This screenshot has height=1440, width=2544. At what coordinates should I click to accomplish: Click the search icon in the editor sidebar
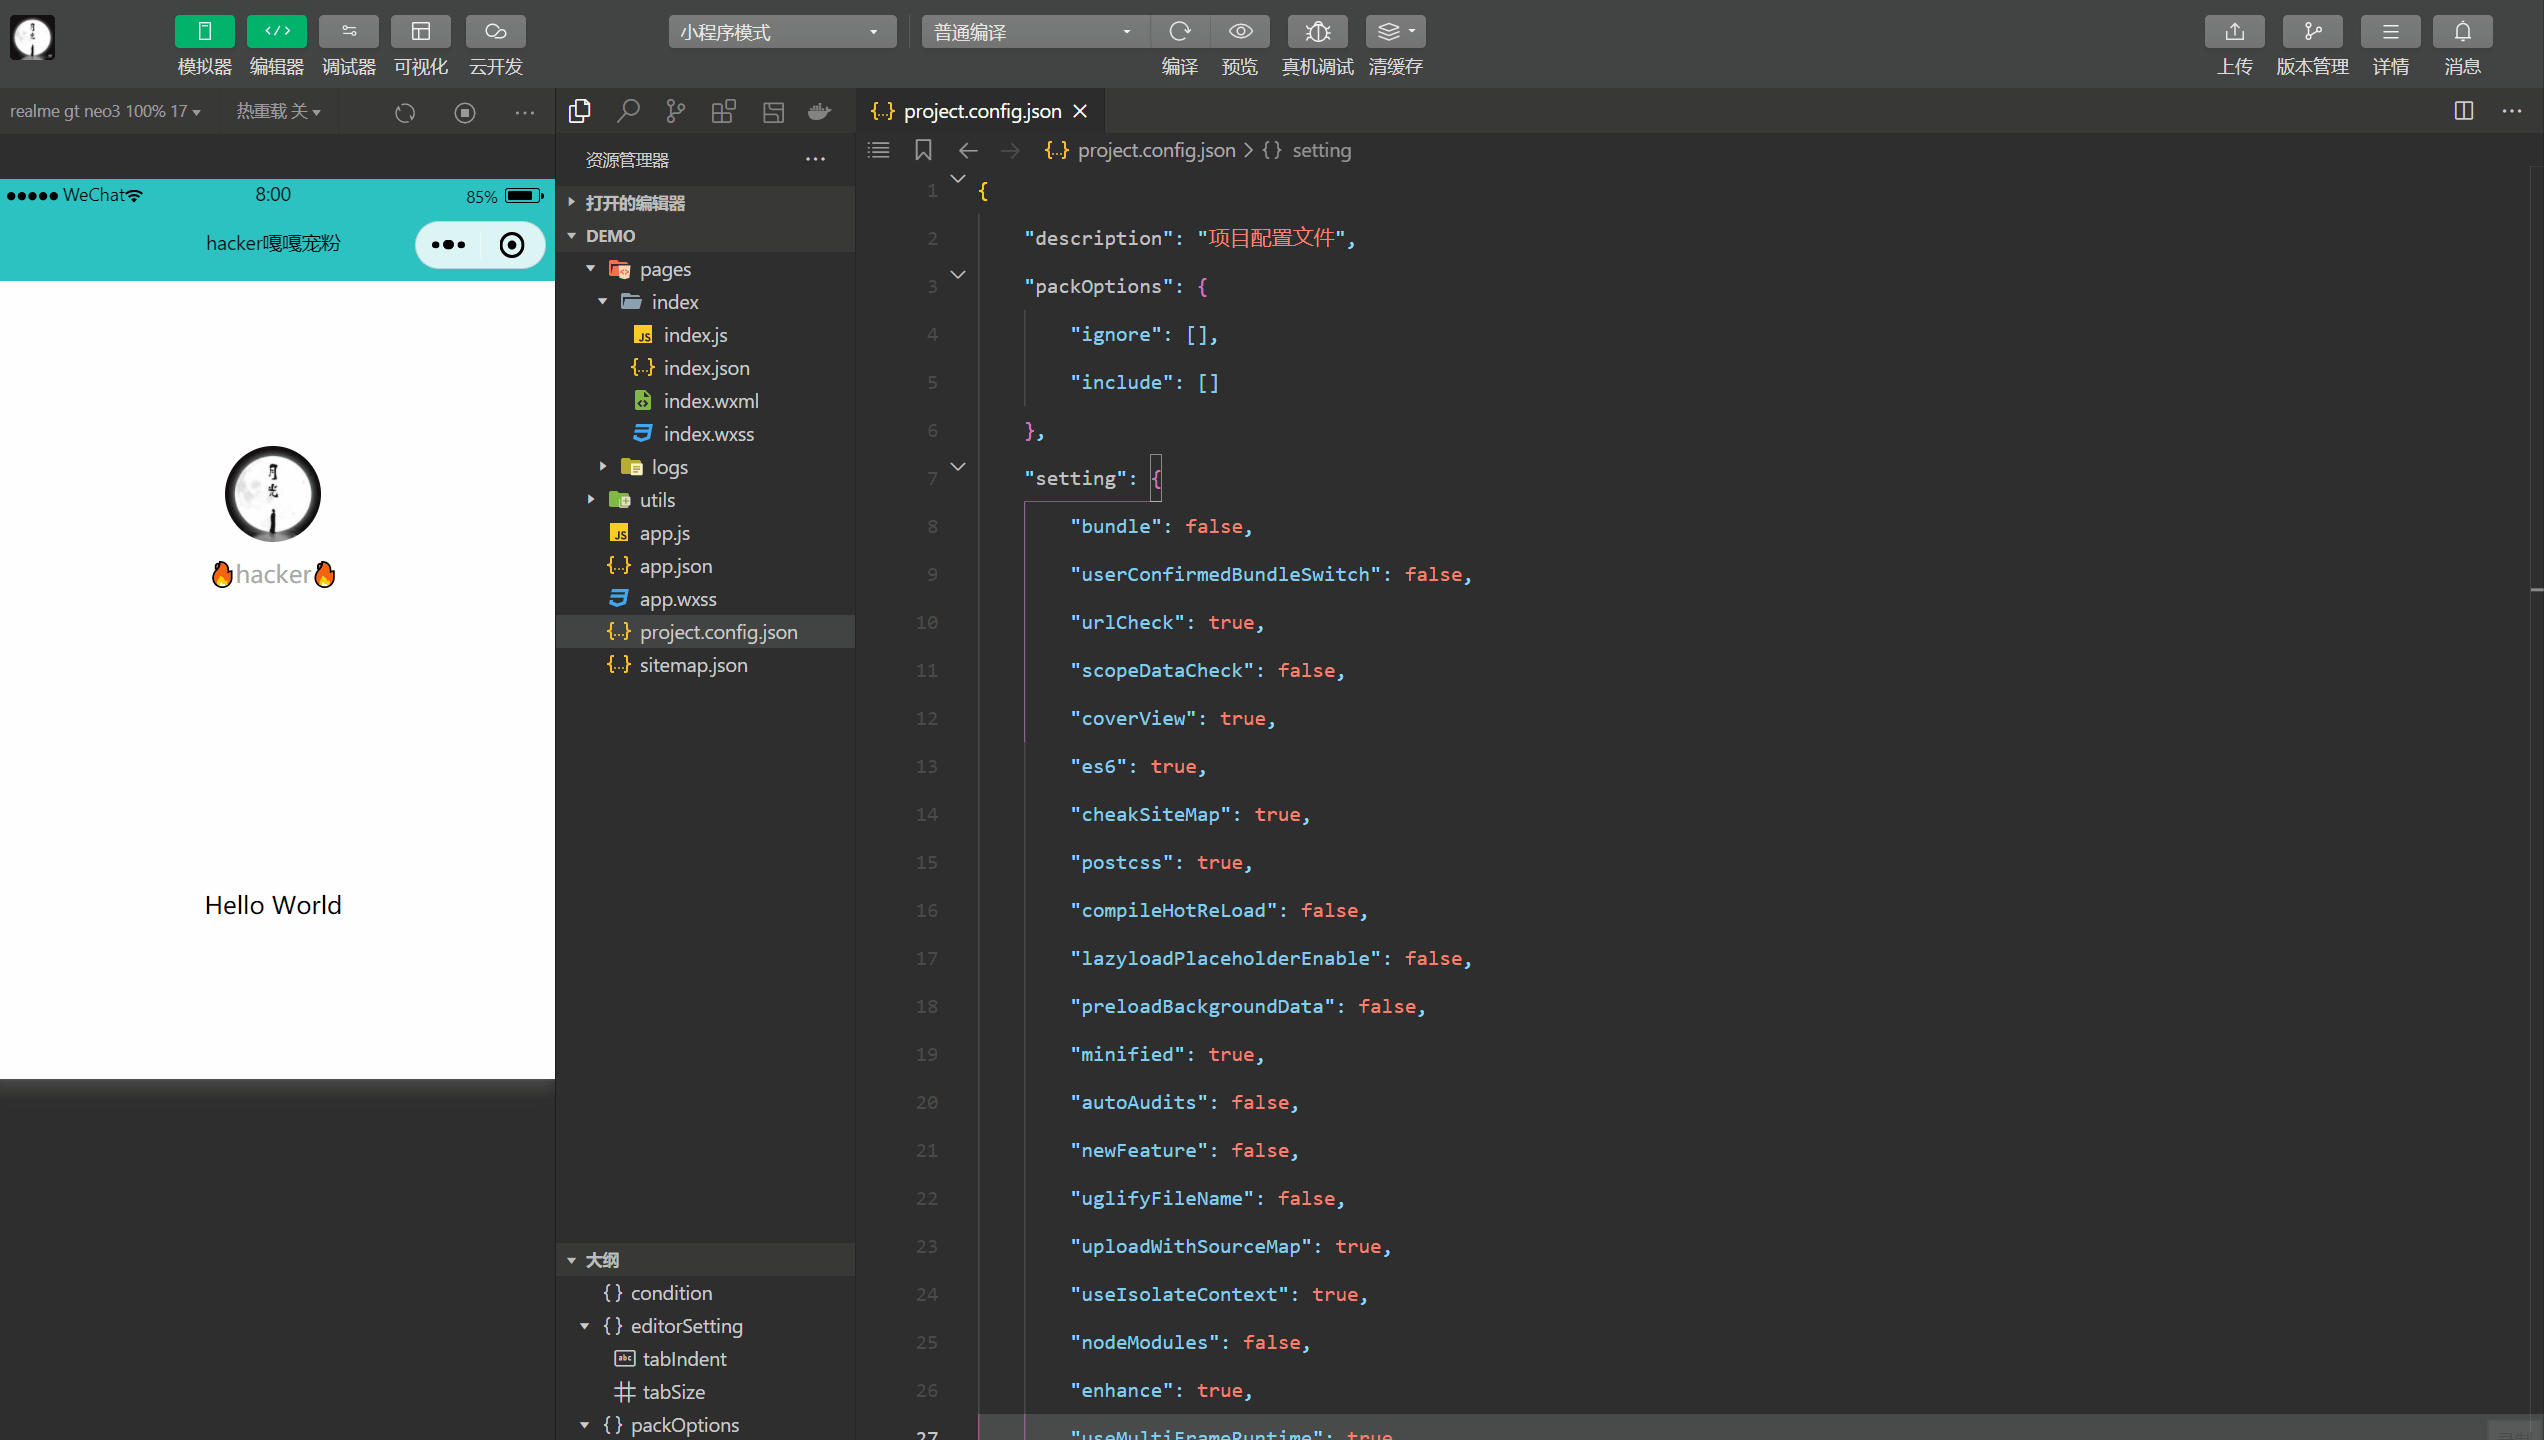[x=628, y=111]
